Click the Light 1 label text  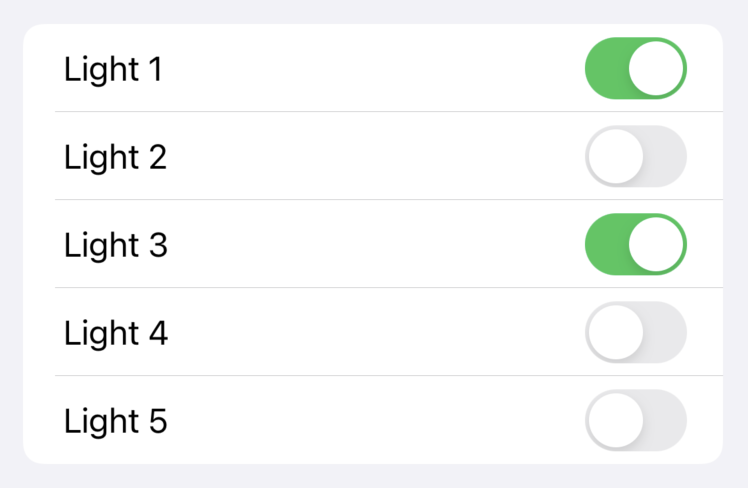tap(113, 70)
